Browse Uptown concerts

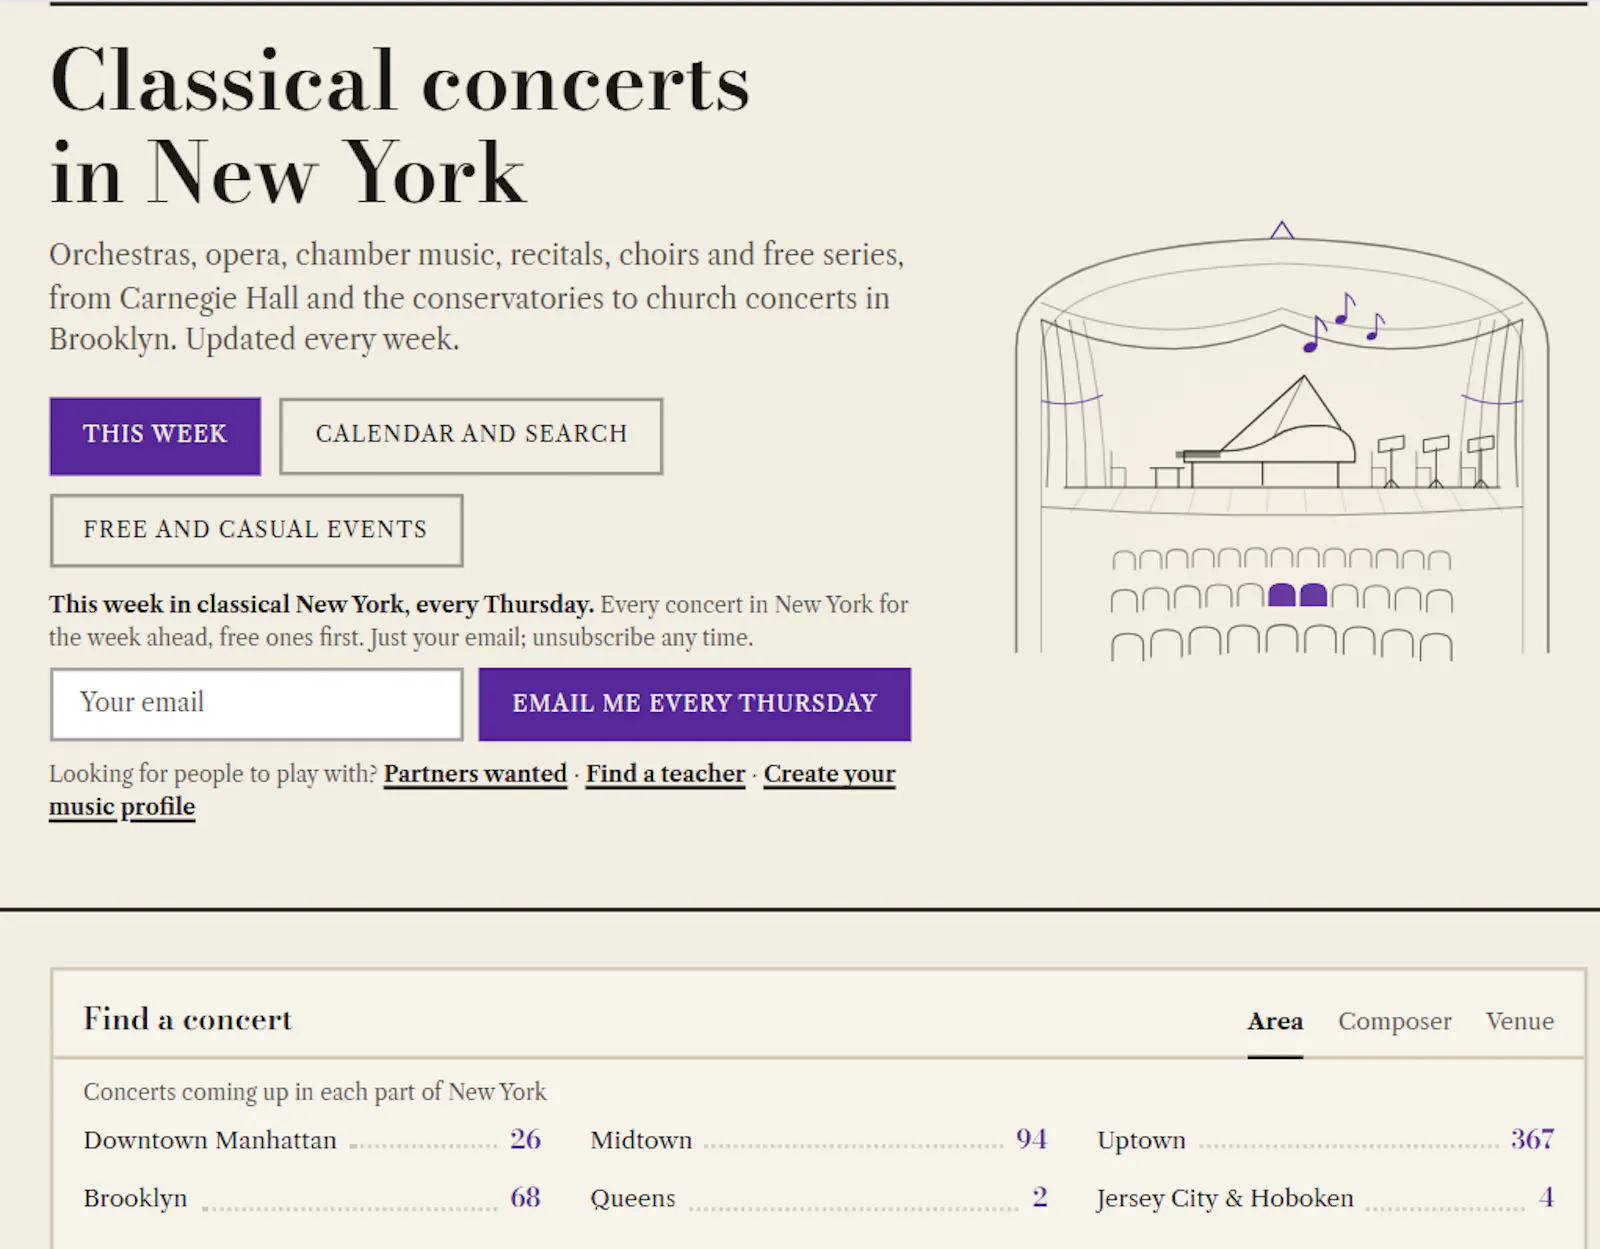1326,1140
